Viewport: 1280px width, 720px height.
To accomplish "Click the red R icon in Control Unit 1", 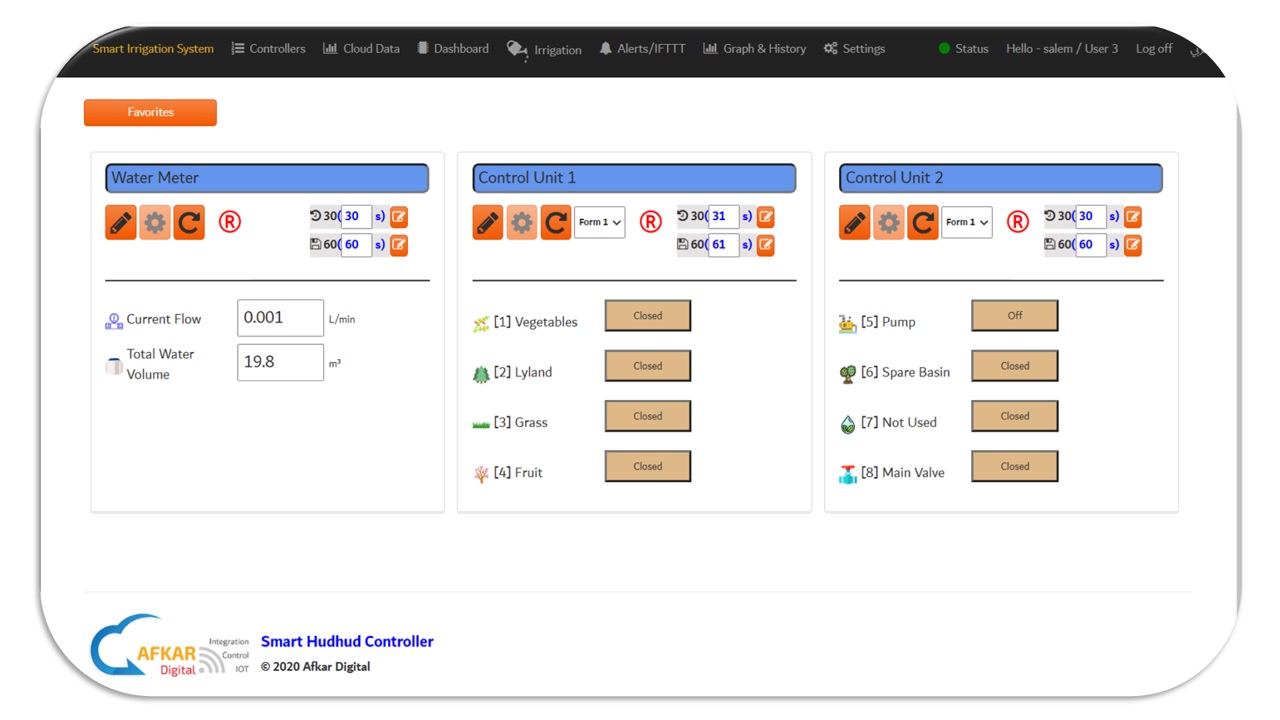I will pyautogui.click(x=650, y=222).
